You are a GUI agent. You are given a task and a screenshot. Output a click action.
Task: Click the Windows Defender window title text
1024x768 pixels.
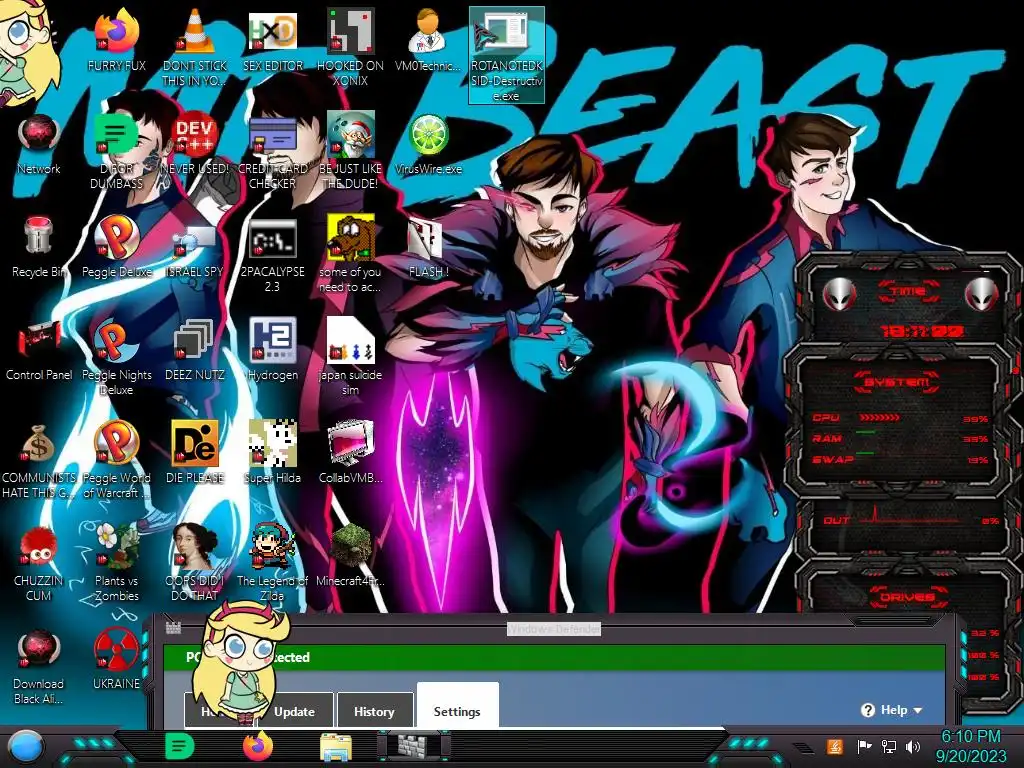[x=554, y=629]
